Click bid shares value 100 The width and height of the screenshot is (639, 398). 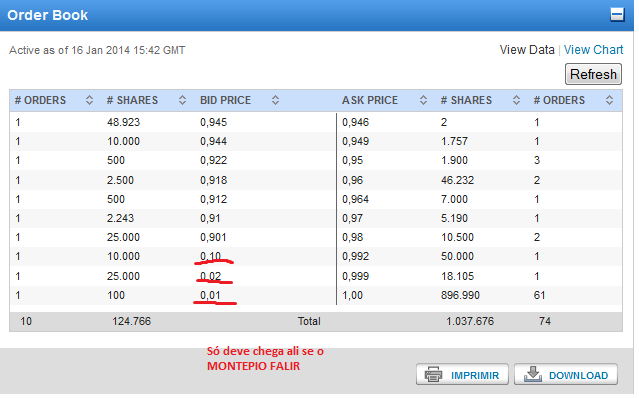116,295
